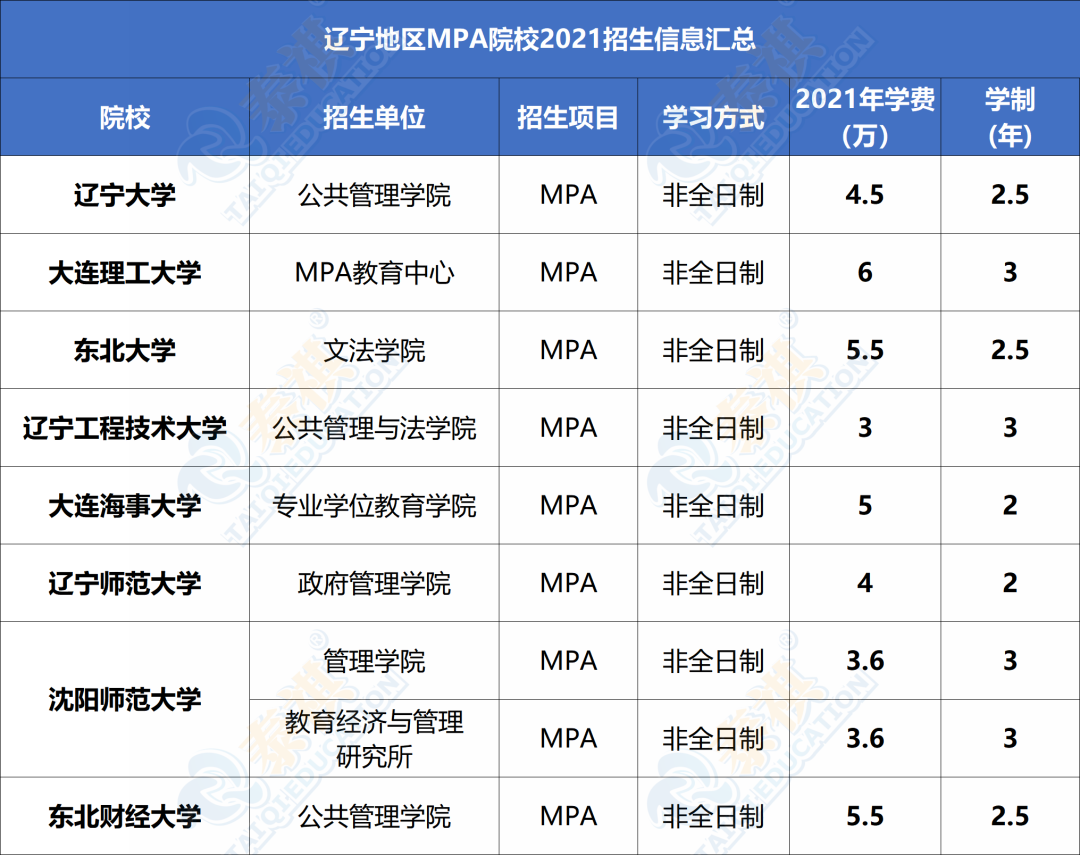Image resolution: width=1080 pixels, height=855 pixels.
Task: Click the 大连理工大学 school cell
Action: pos(125,273)
